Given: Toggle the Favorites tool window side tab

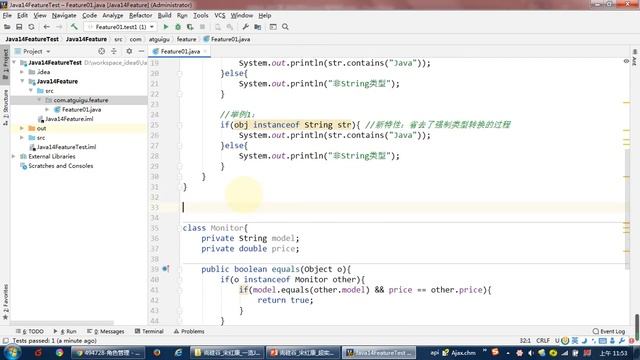Looking at the screenshot, I should click(5, 302).
